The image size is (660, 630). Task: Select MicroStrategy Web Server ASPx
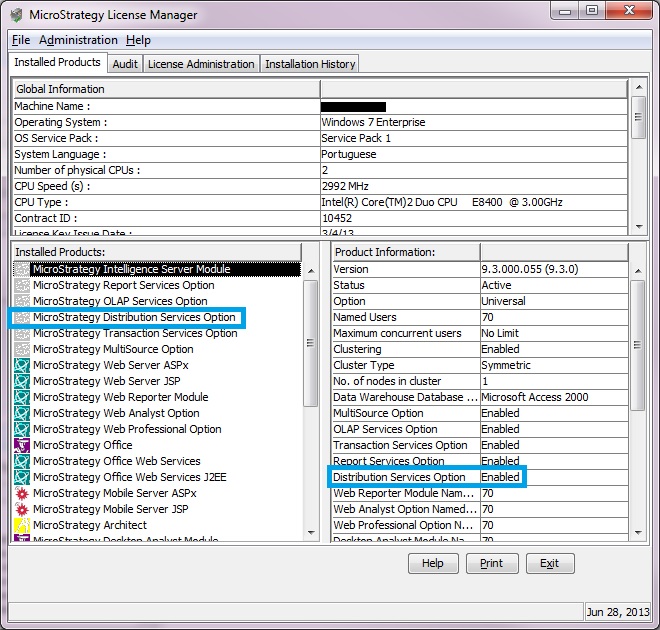(x=111, y=365)
